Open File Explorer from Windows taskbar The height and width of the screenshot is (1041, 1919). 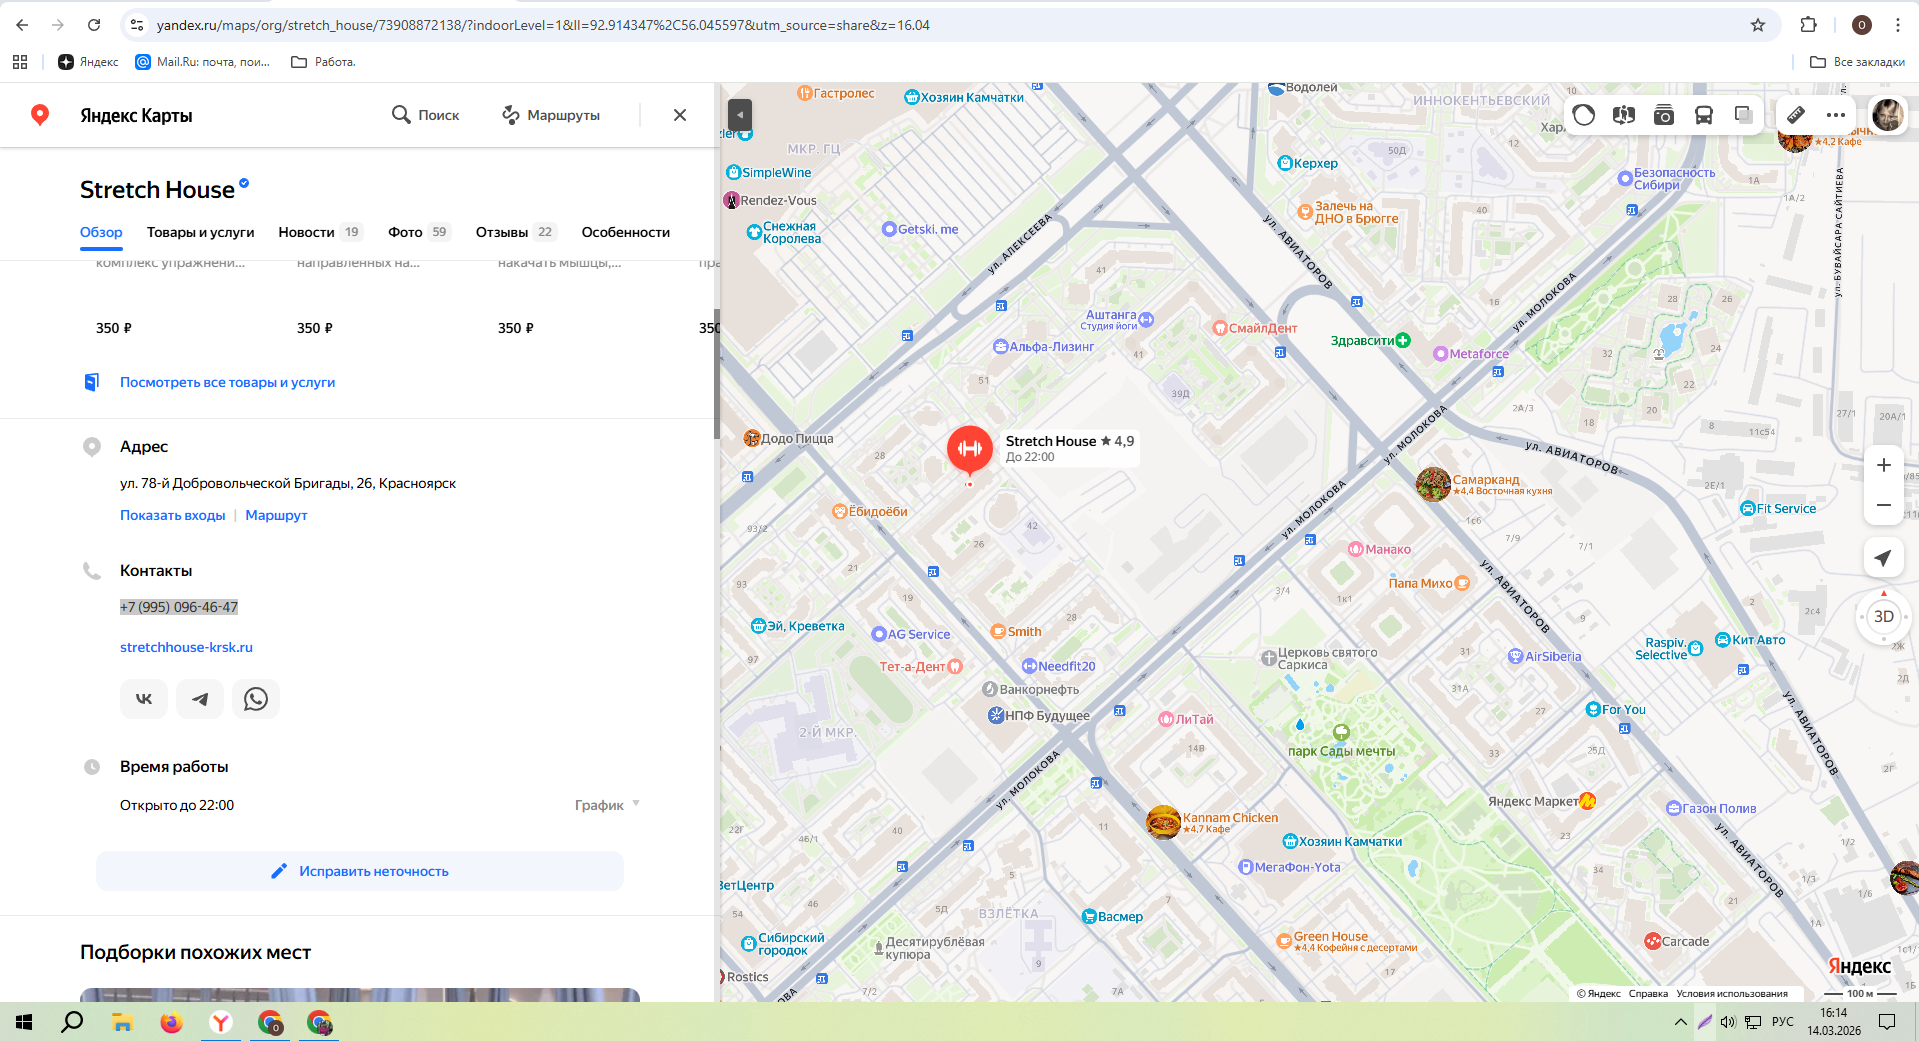122,1022
